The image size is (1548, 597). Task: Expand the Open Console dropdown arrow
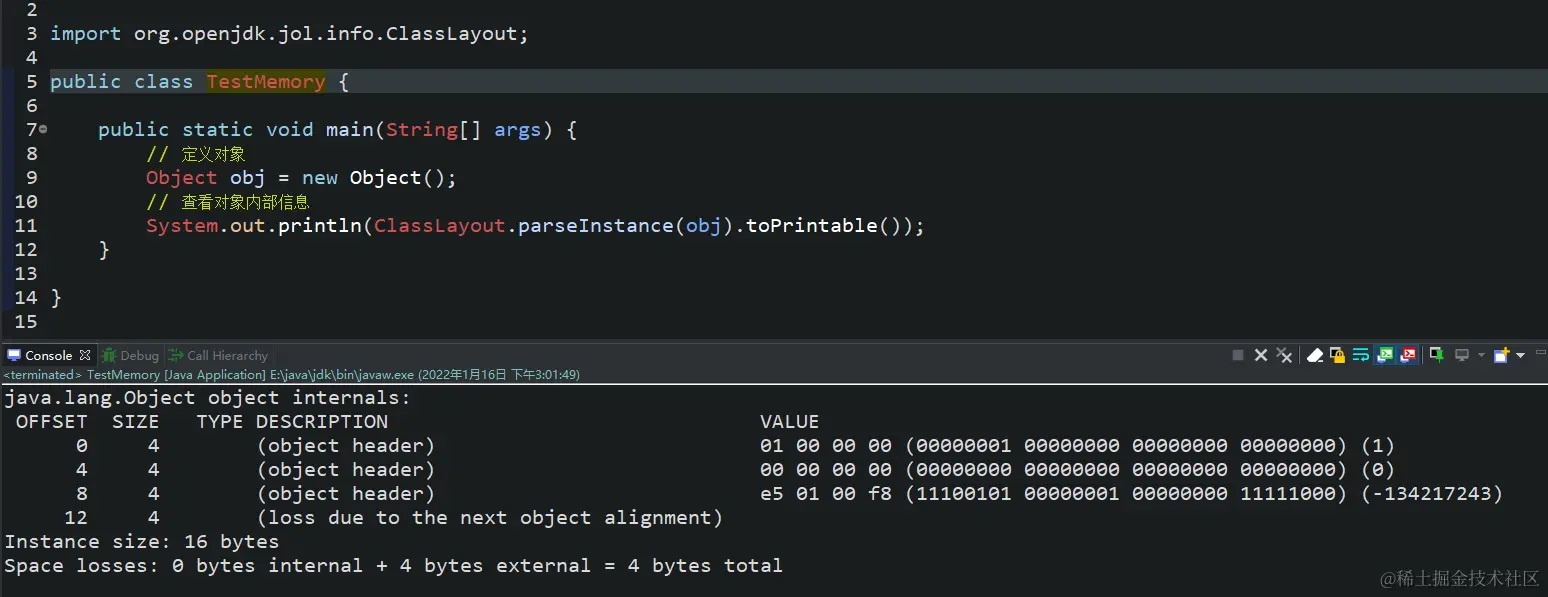click(x=1520, y=355)
